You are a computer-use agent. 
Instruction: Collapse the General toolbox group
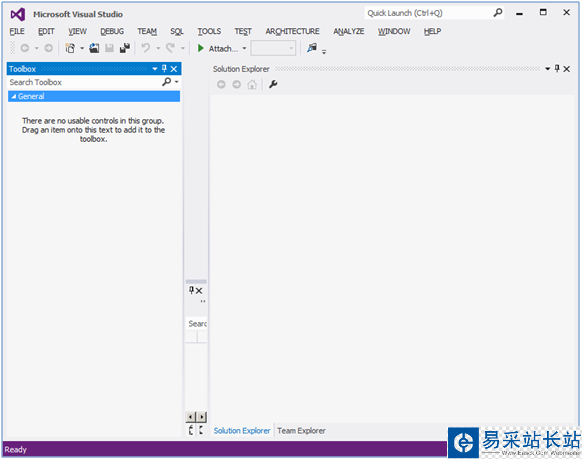click(14, 96)
